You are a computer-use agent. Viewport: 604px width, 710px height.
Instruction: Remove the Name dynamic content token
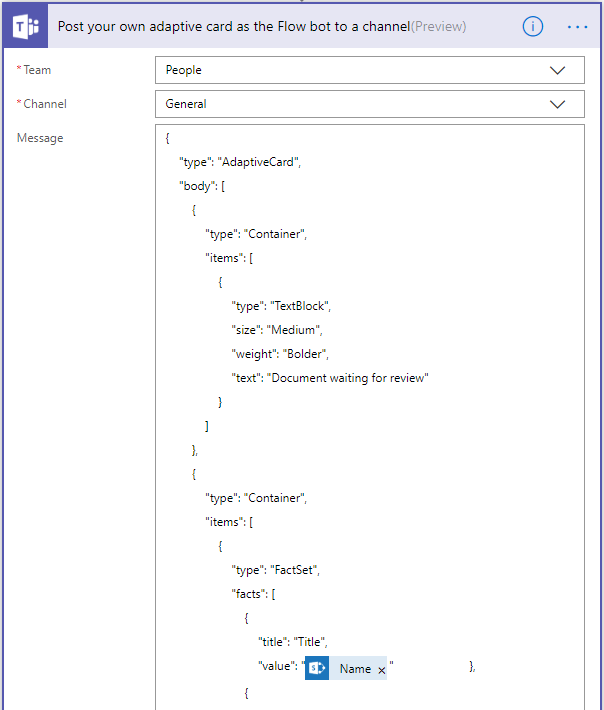pos(382,670)
